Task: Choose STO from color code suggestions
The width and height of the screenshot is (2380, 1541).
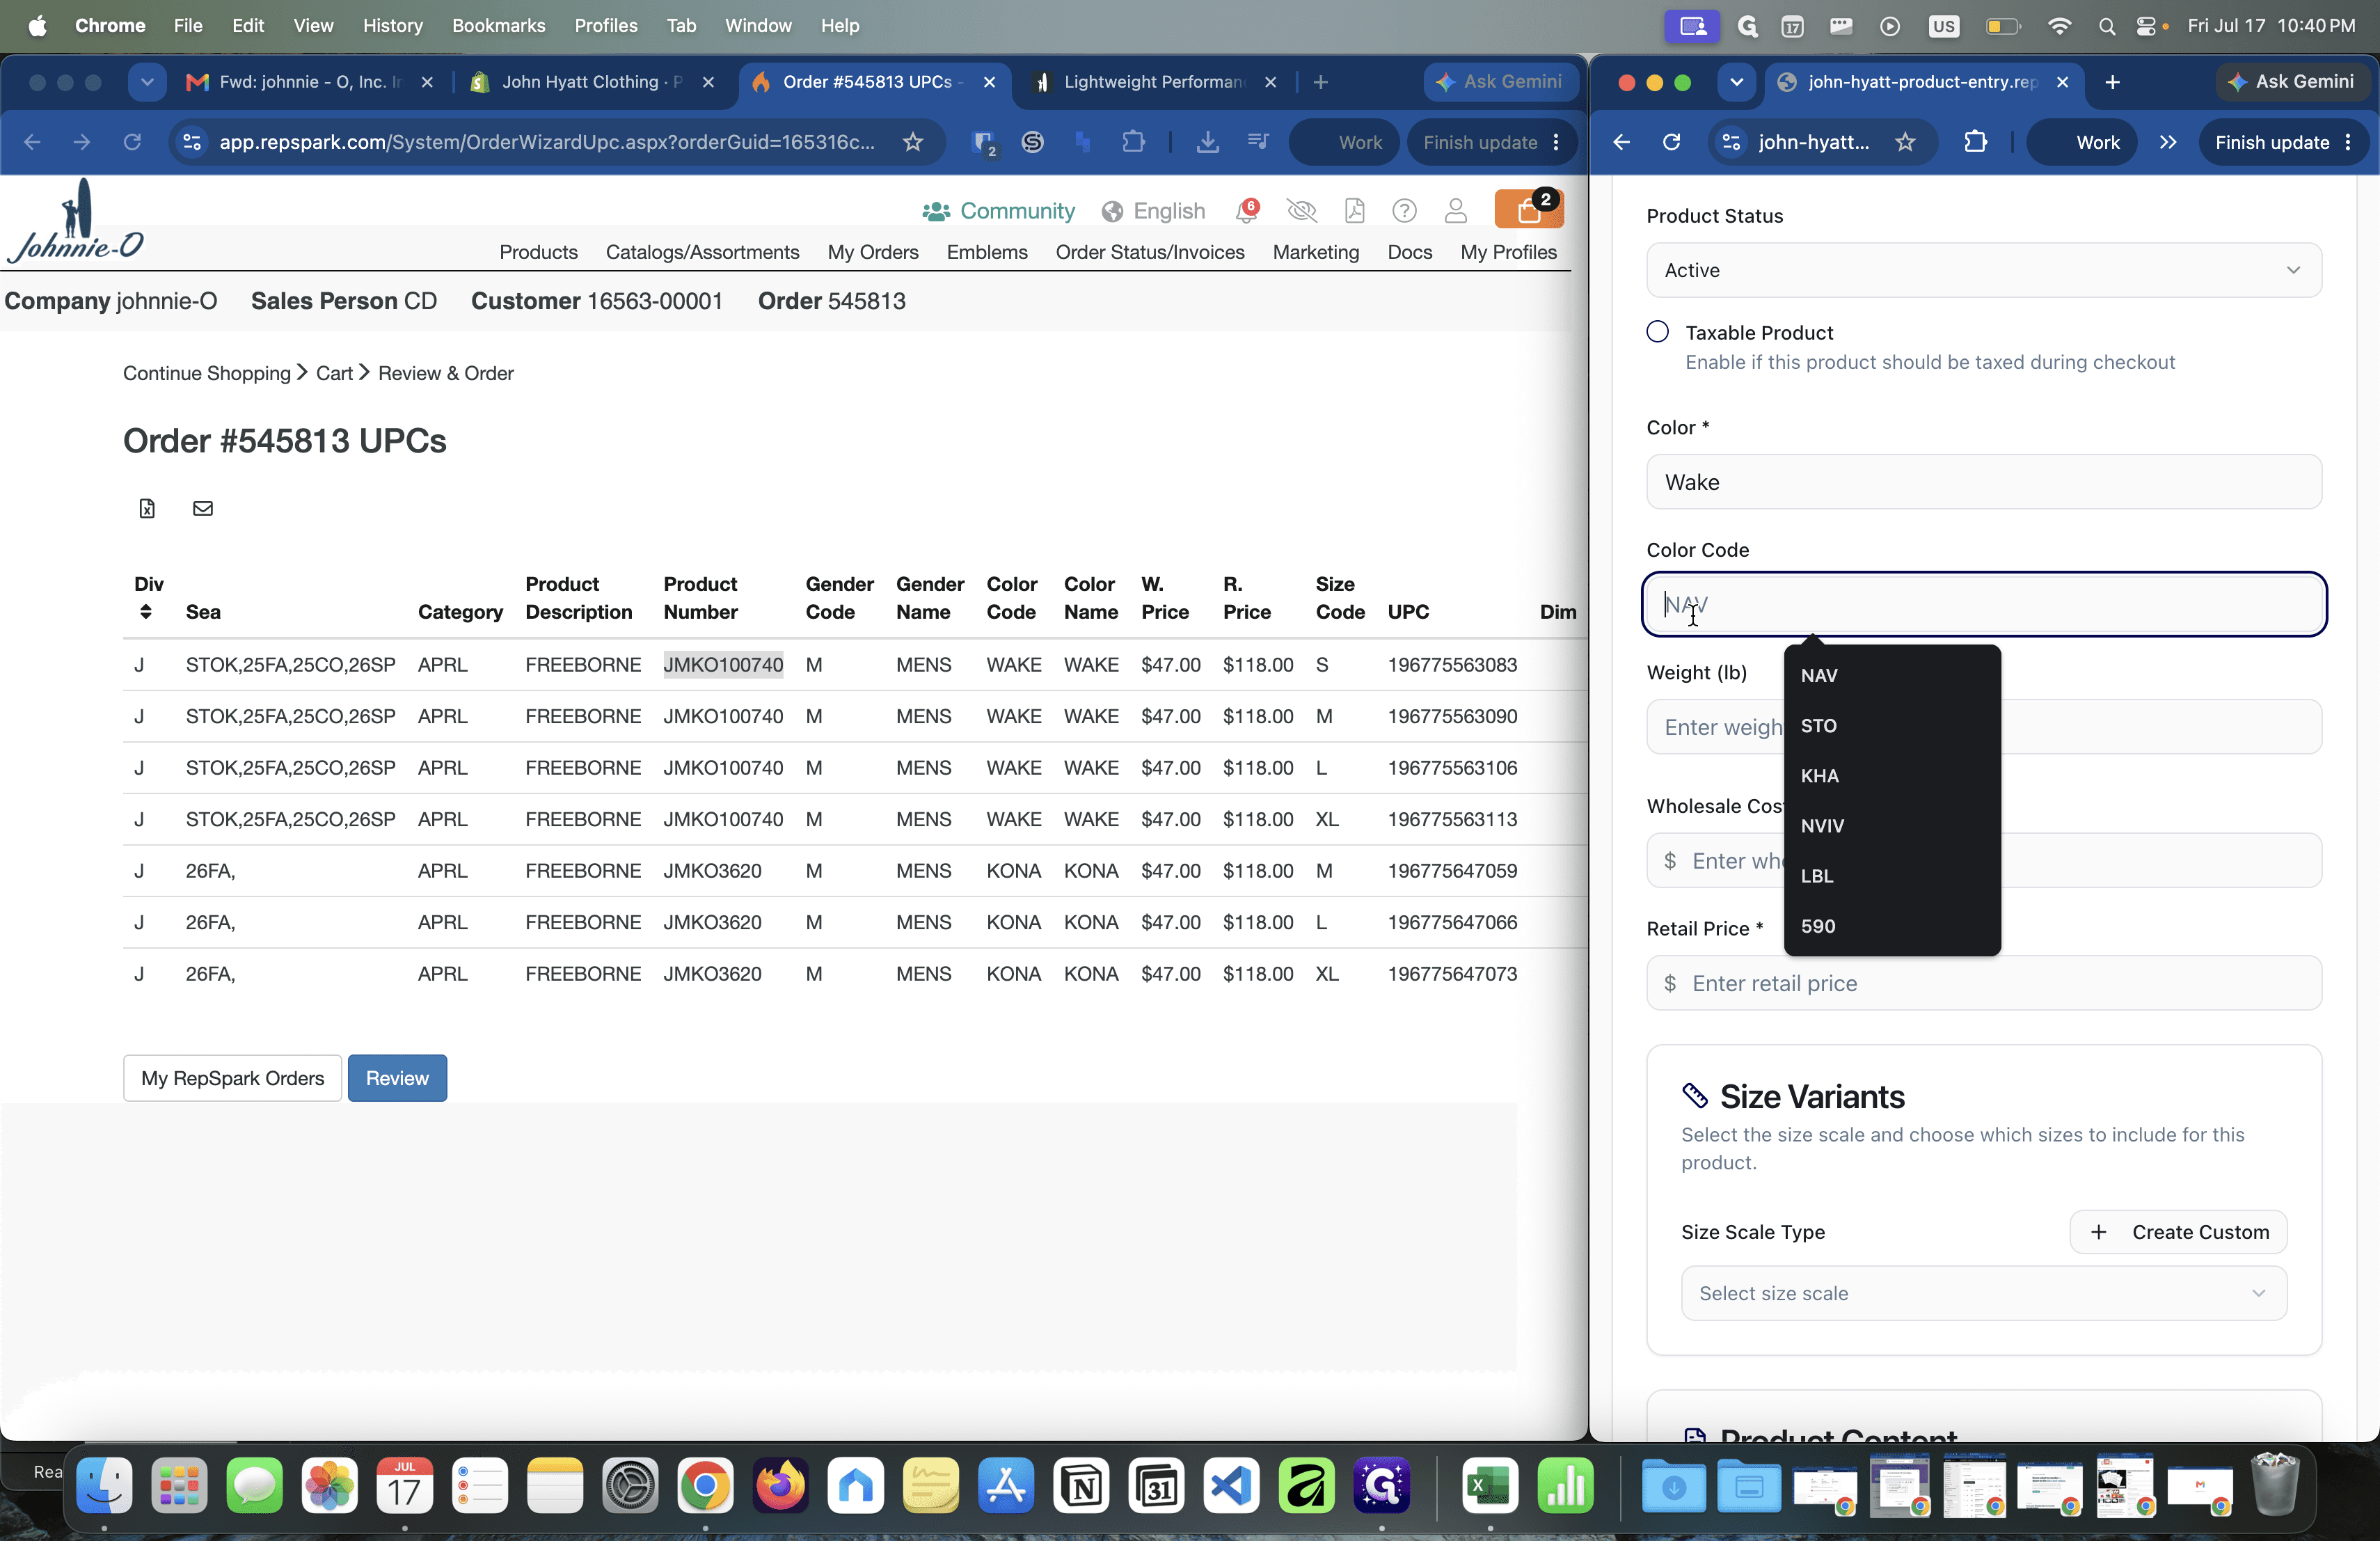Action: (x=1892, y=725)
